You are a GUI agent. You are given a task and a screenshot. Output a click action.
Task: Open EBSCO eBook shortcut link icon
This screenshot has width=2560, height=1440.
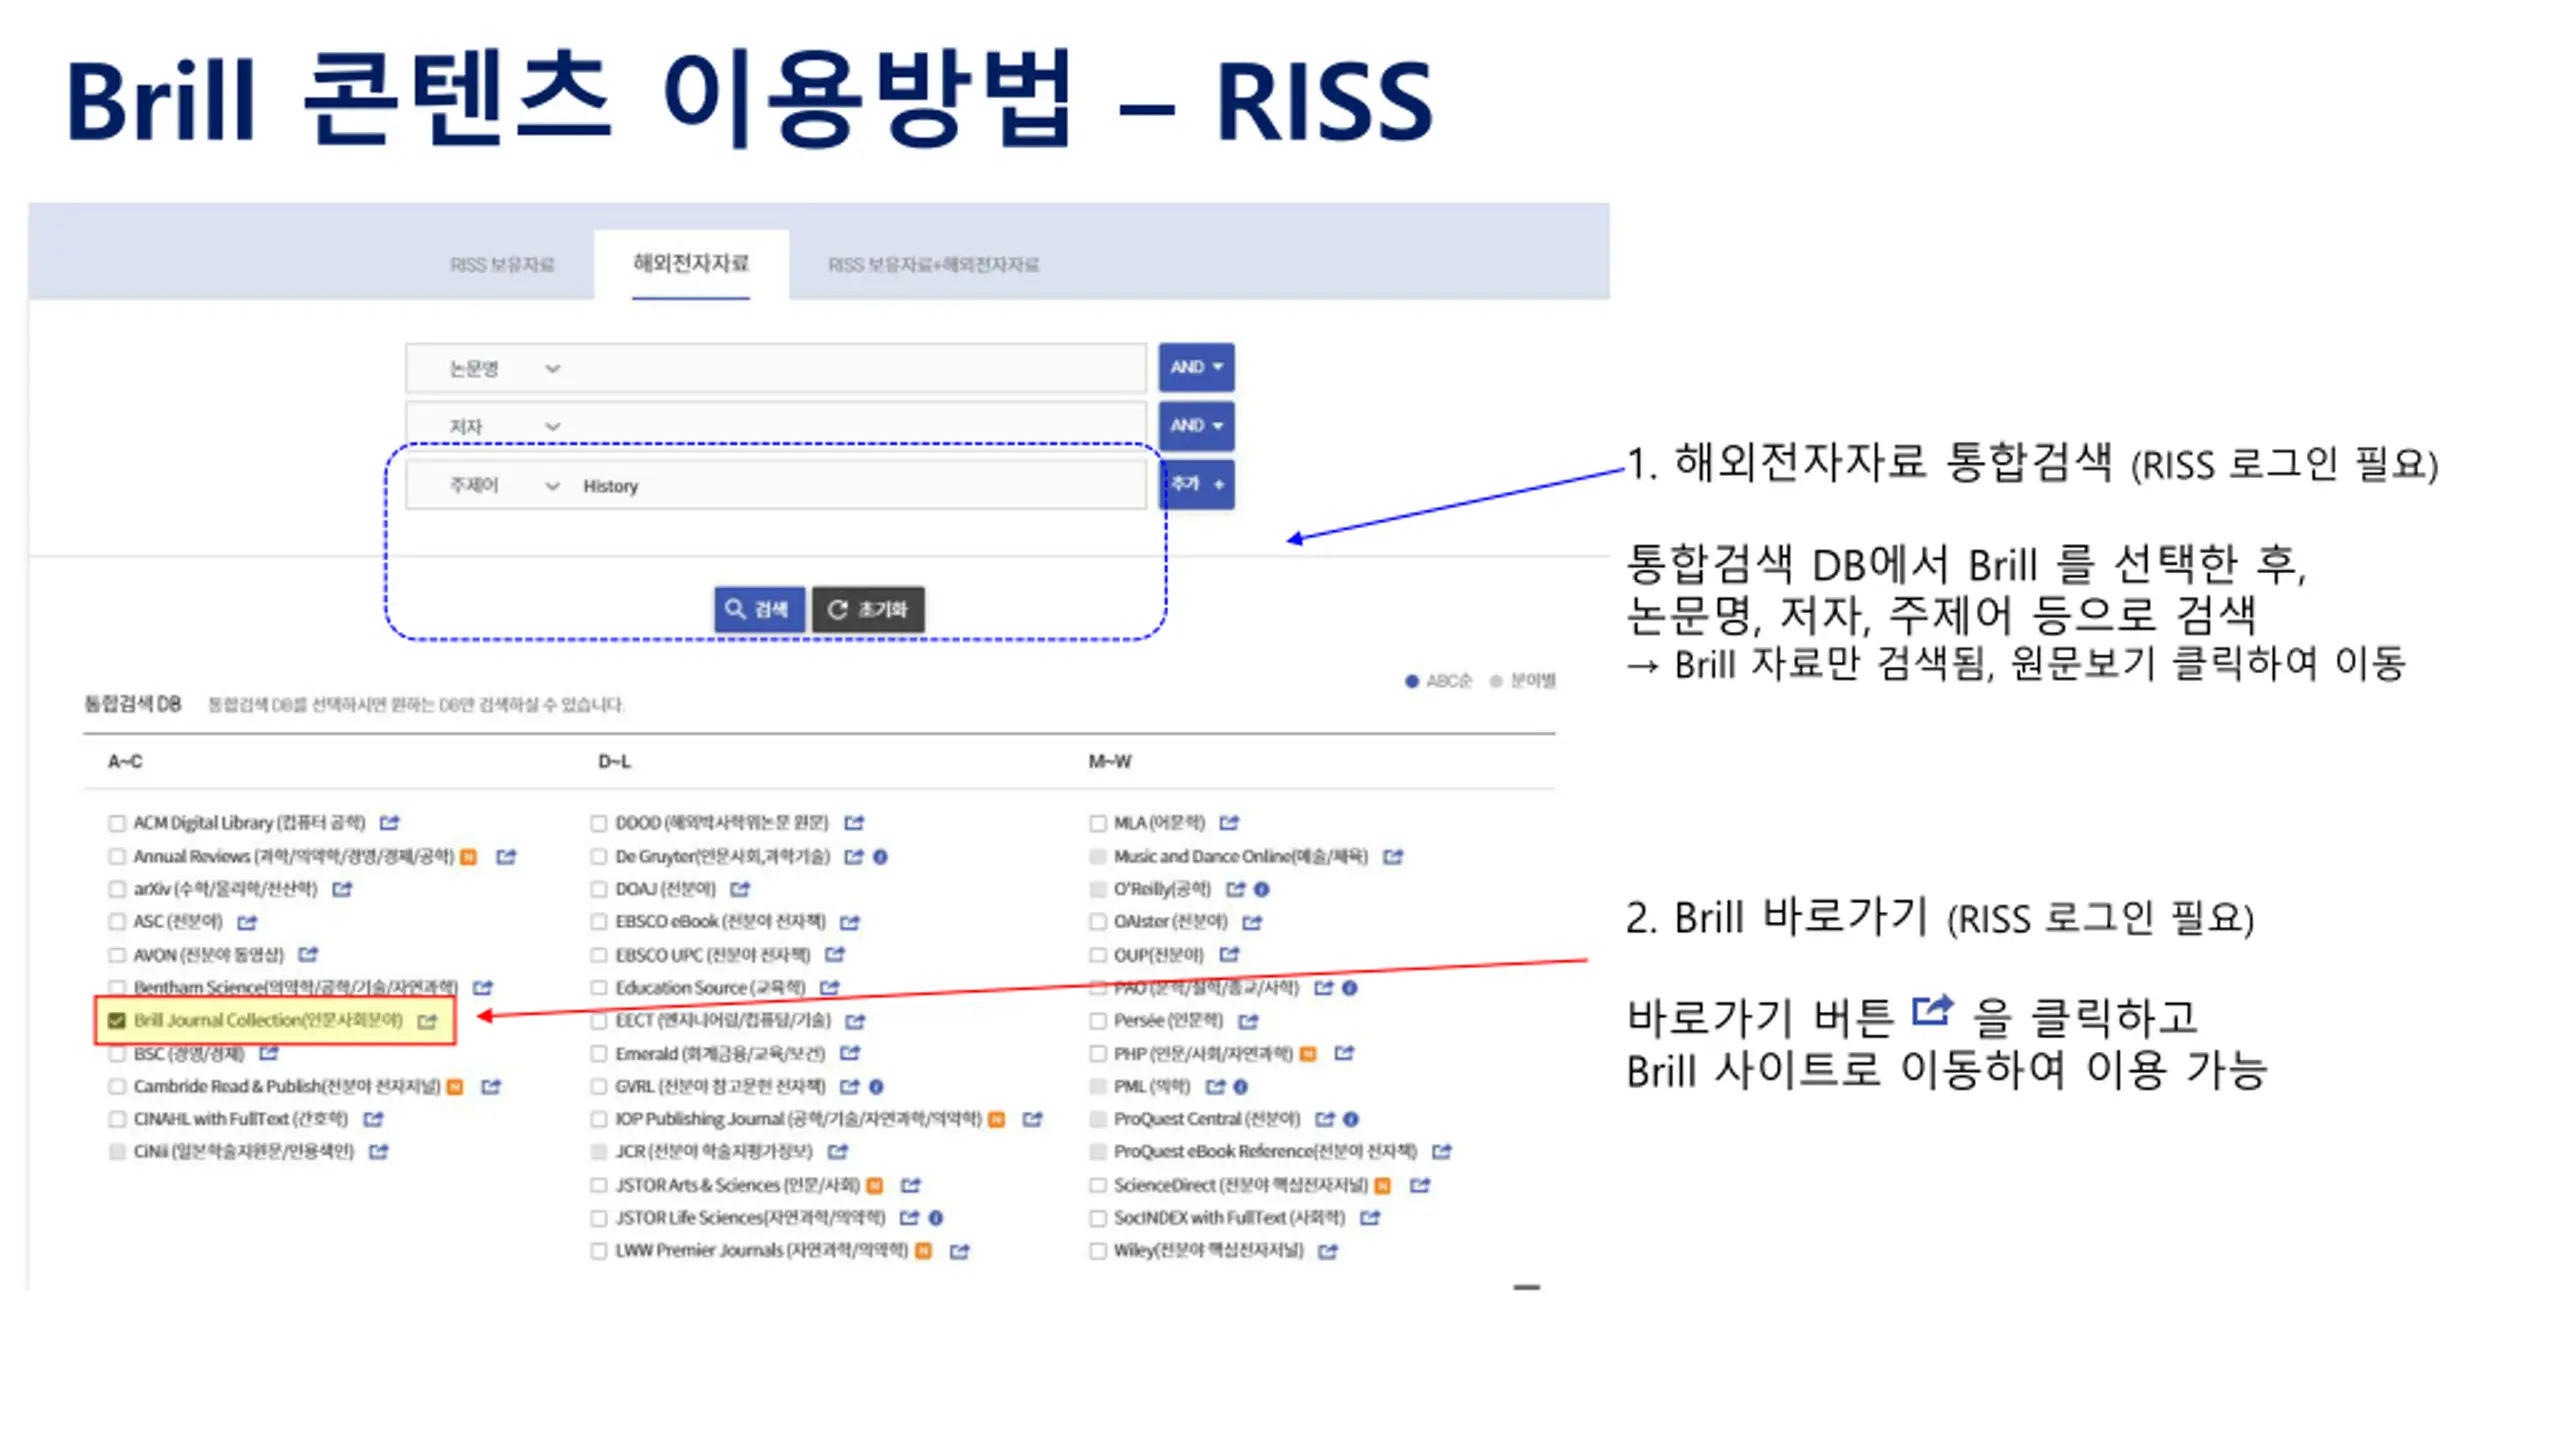[x=850, y=922]
